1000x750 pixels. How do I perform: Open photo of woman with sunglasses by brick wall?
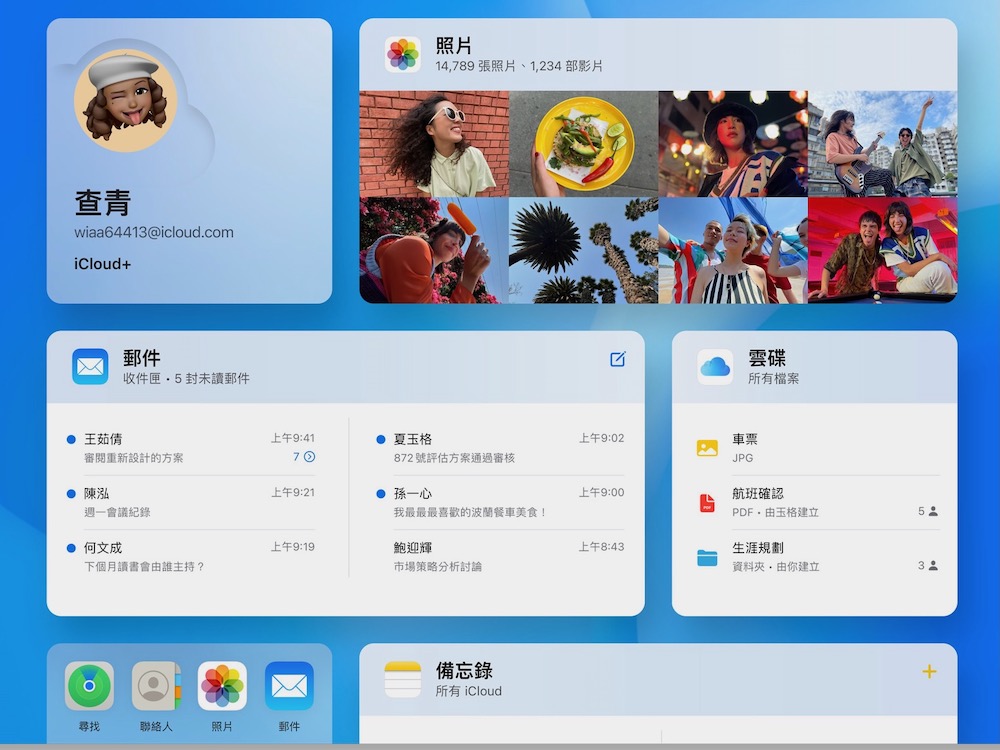(x=434, y=143)
